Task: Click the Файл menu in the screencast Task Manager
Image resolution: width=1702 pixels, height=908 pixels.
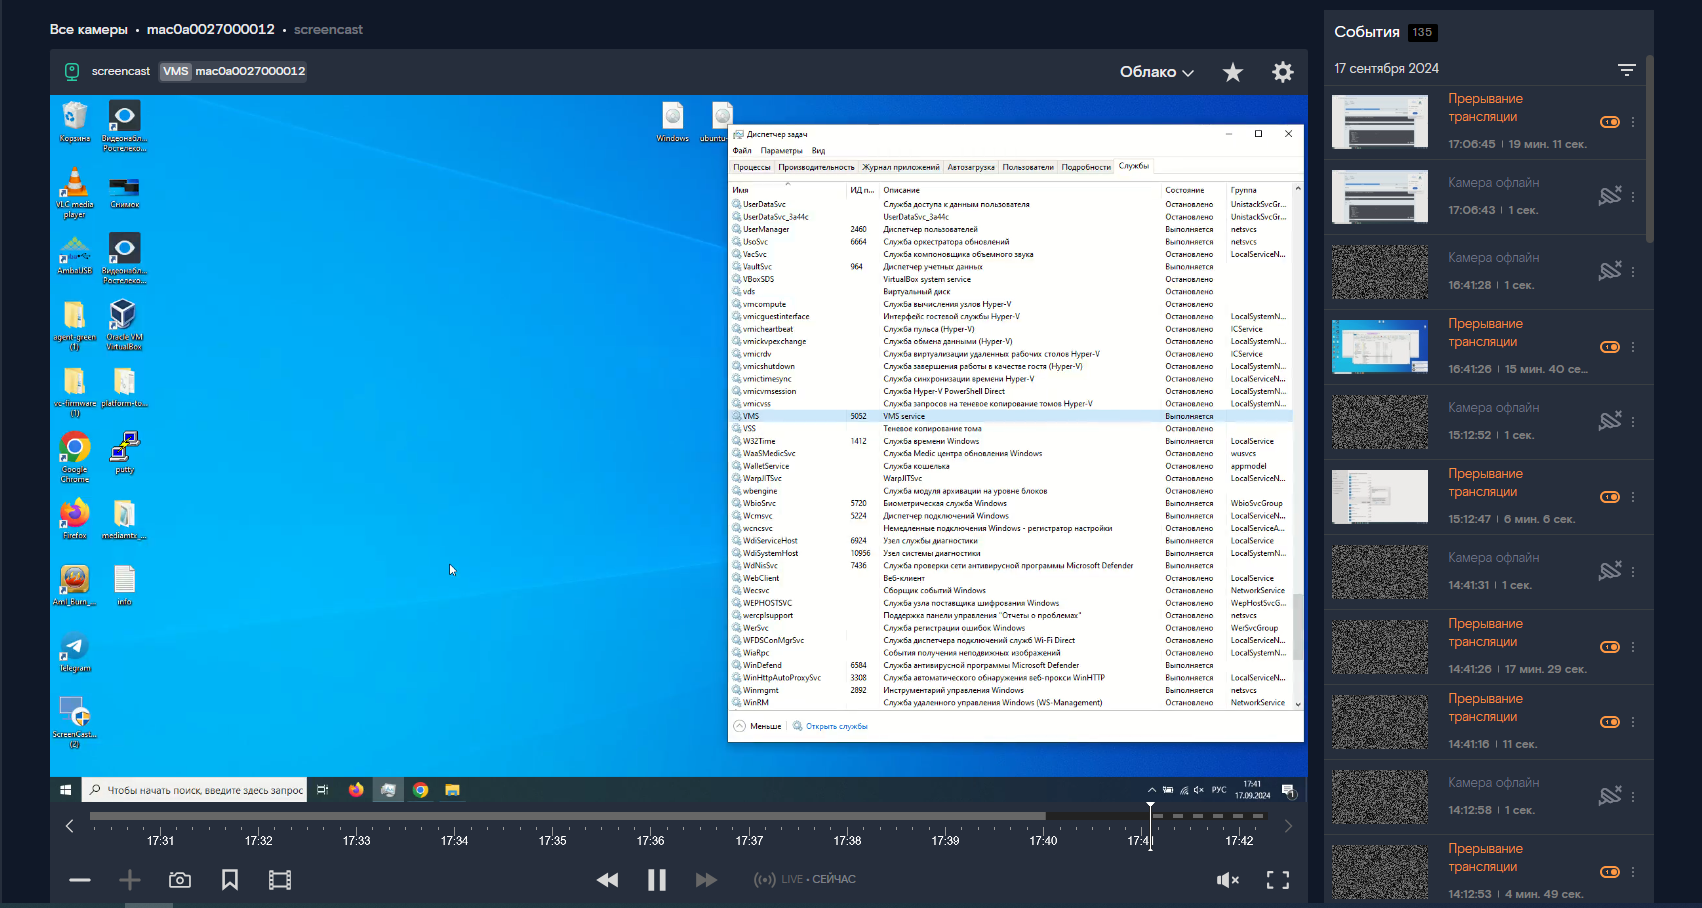Action: (742, 151)
